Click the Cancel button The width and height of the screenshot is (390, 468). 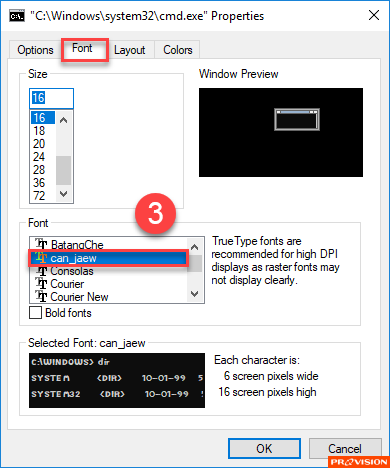[345, 448]
